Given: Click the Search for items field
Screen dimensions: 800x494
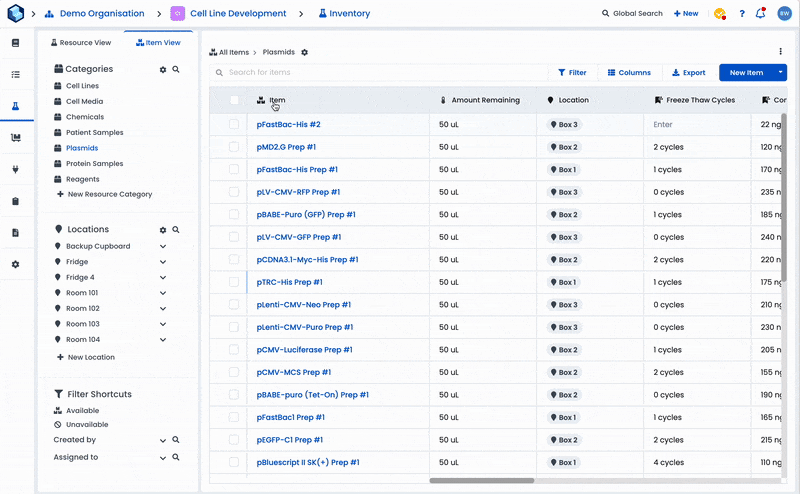Looking at the screenshot, I should [x=380, y=73].
